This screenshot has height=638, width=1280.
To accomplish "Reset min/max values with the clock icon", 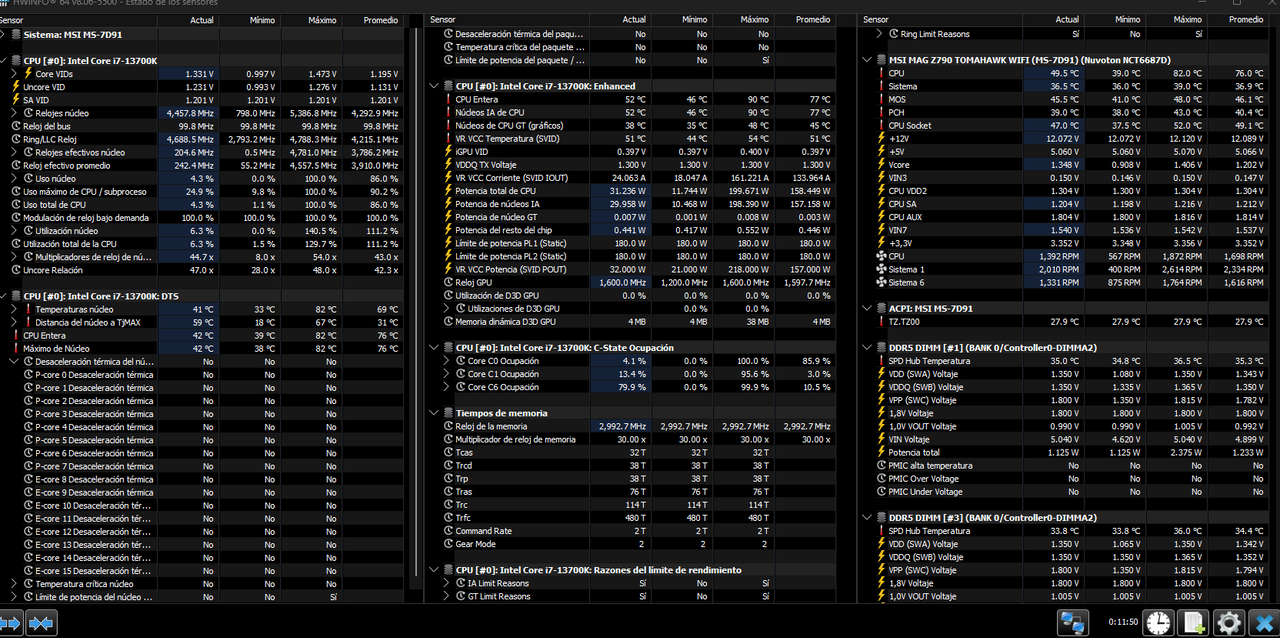I will 1158,623.
